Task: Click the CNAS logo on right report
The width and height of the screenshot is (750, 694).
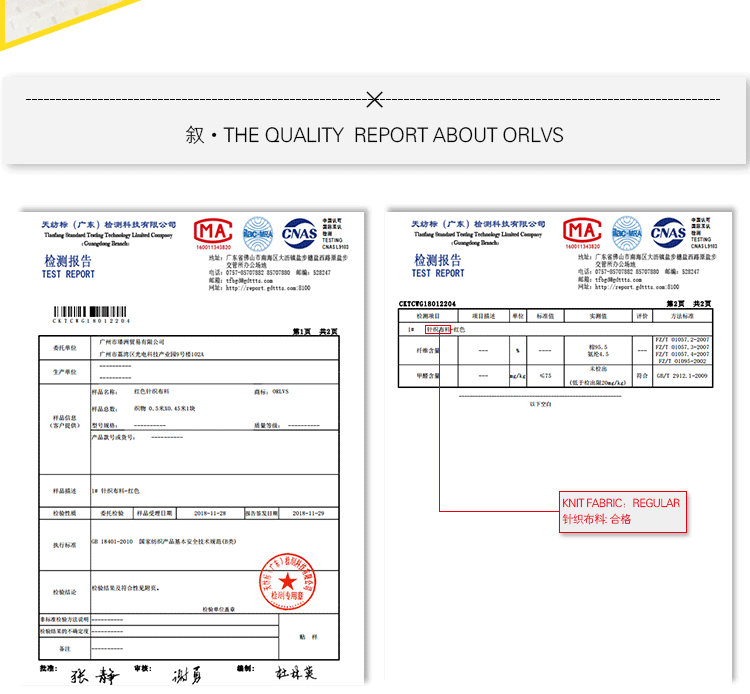Action: click(x=668, y=232)
